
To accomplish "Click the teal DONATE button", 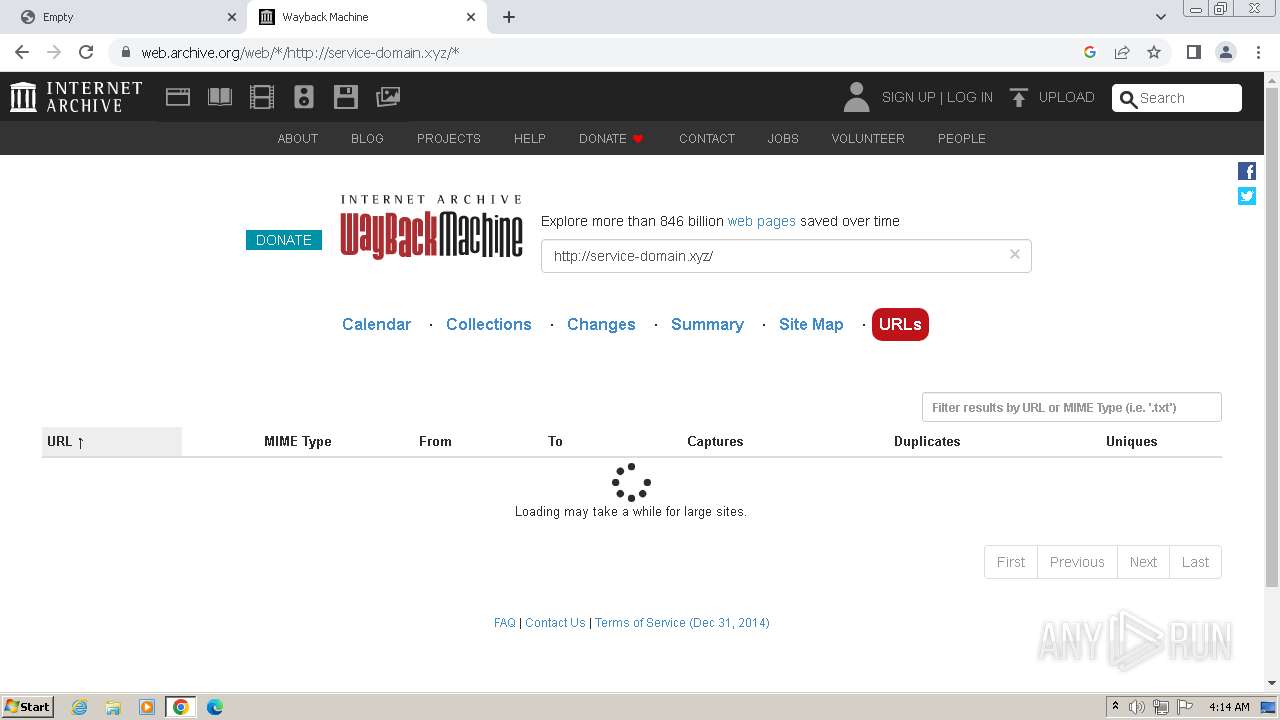I will tap(284, 240).
